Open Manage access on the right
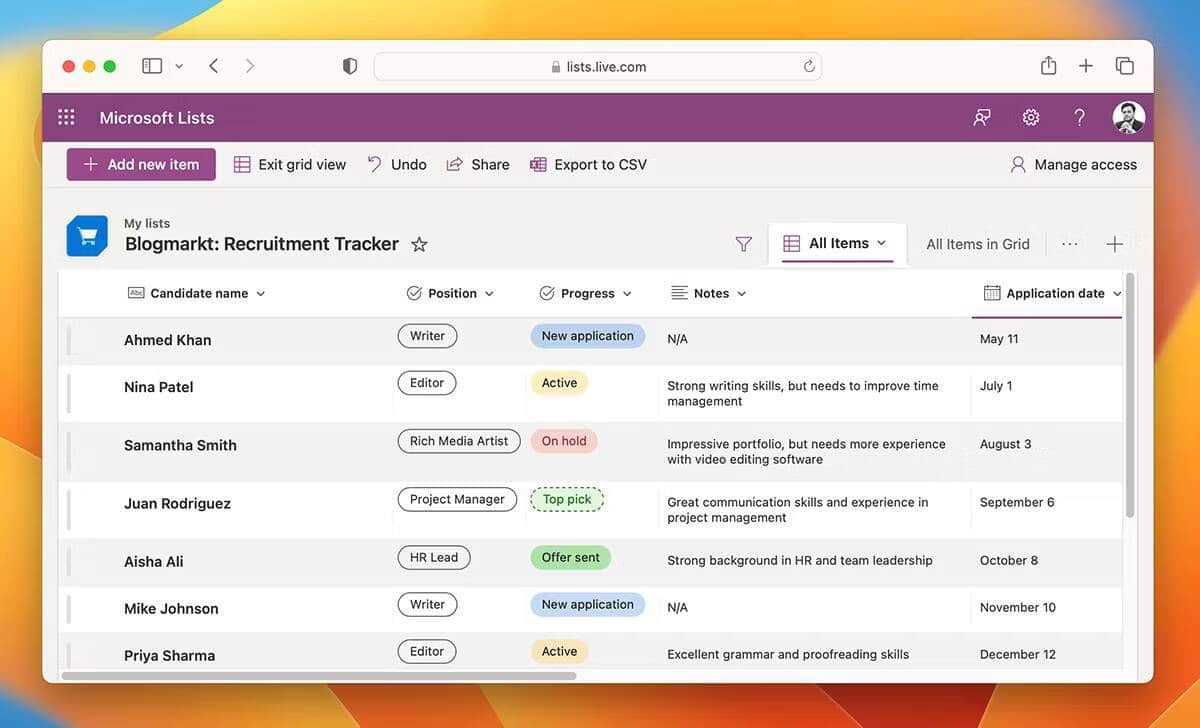Screen dimensions: 1200x728 (x=1073, y=164)
